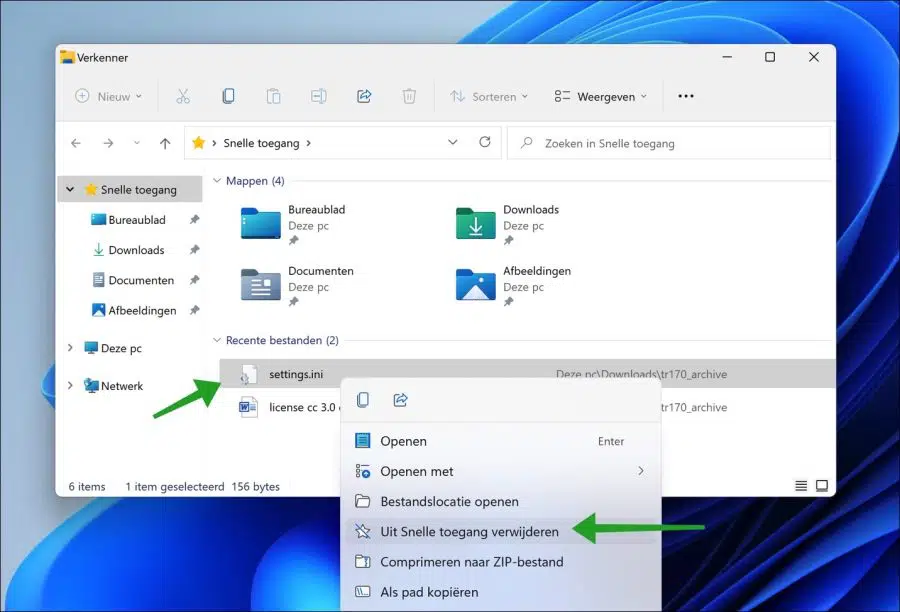
Task: Go back with the left arrow
Action: tap(76, 143)
